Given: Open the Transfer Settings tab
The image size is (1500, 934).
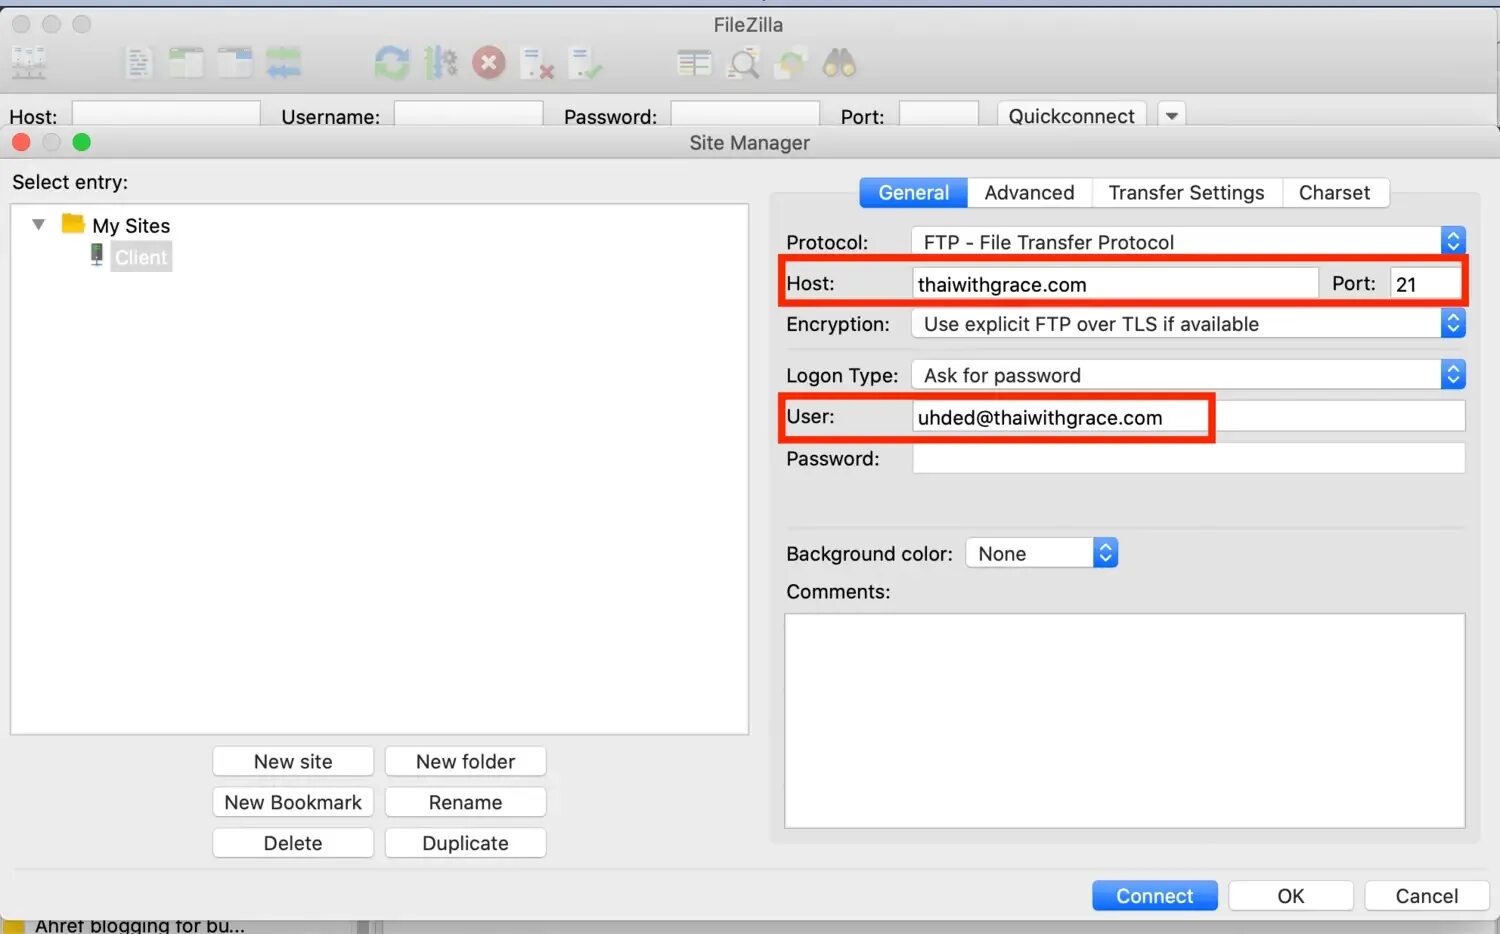Looking at the screenshot, I should pyautogui.click(x=1186, y=192).
